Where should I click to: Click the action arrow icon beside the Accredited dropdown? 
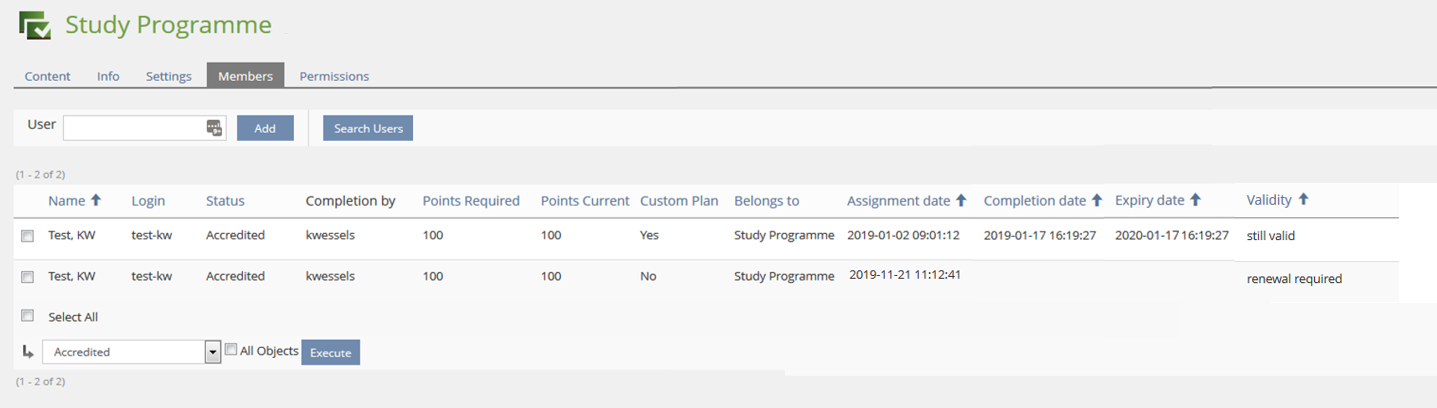(28, 351)
